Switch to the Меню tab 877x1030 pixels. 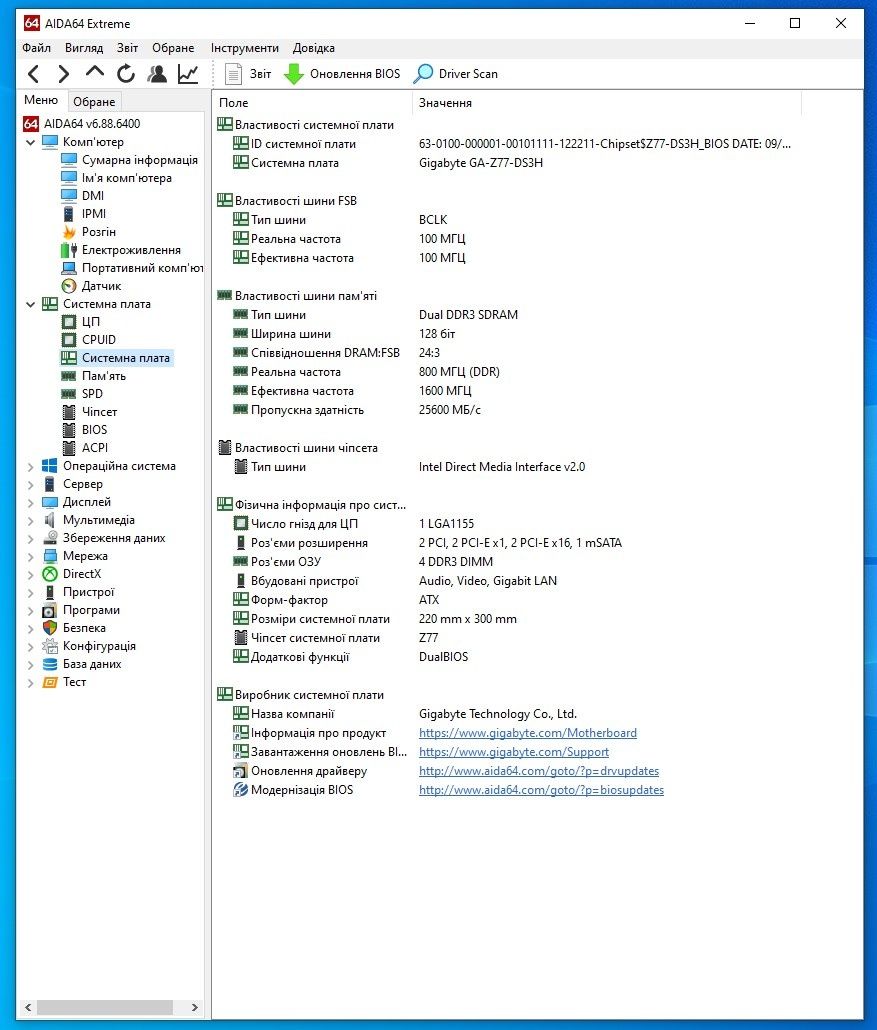point(41,100)
